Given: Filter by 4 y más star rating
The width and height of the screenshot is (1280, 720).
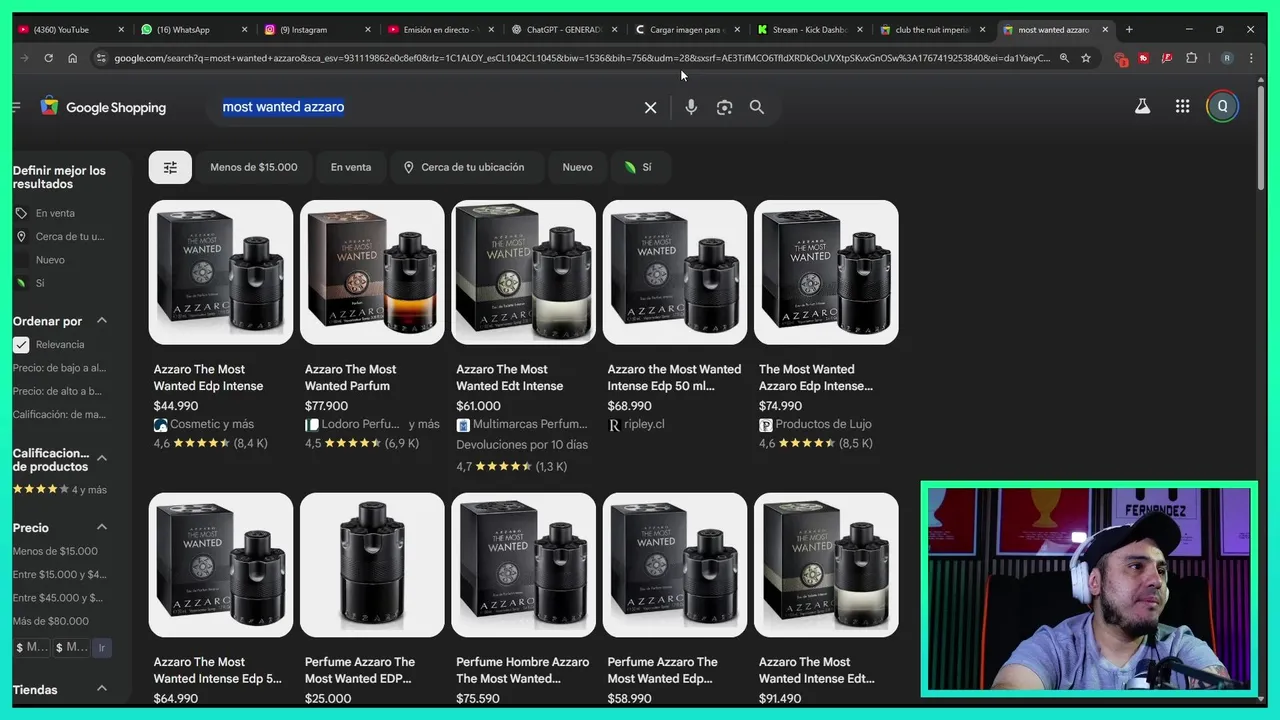Looking at the screenshot, I should pos(60,490).
